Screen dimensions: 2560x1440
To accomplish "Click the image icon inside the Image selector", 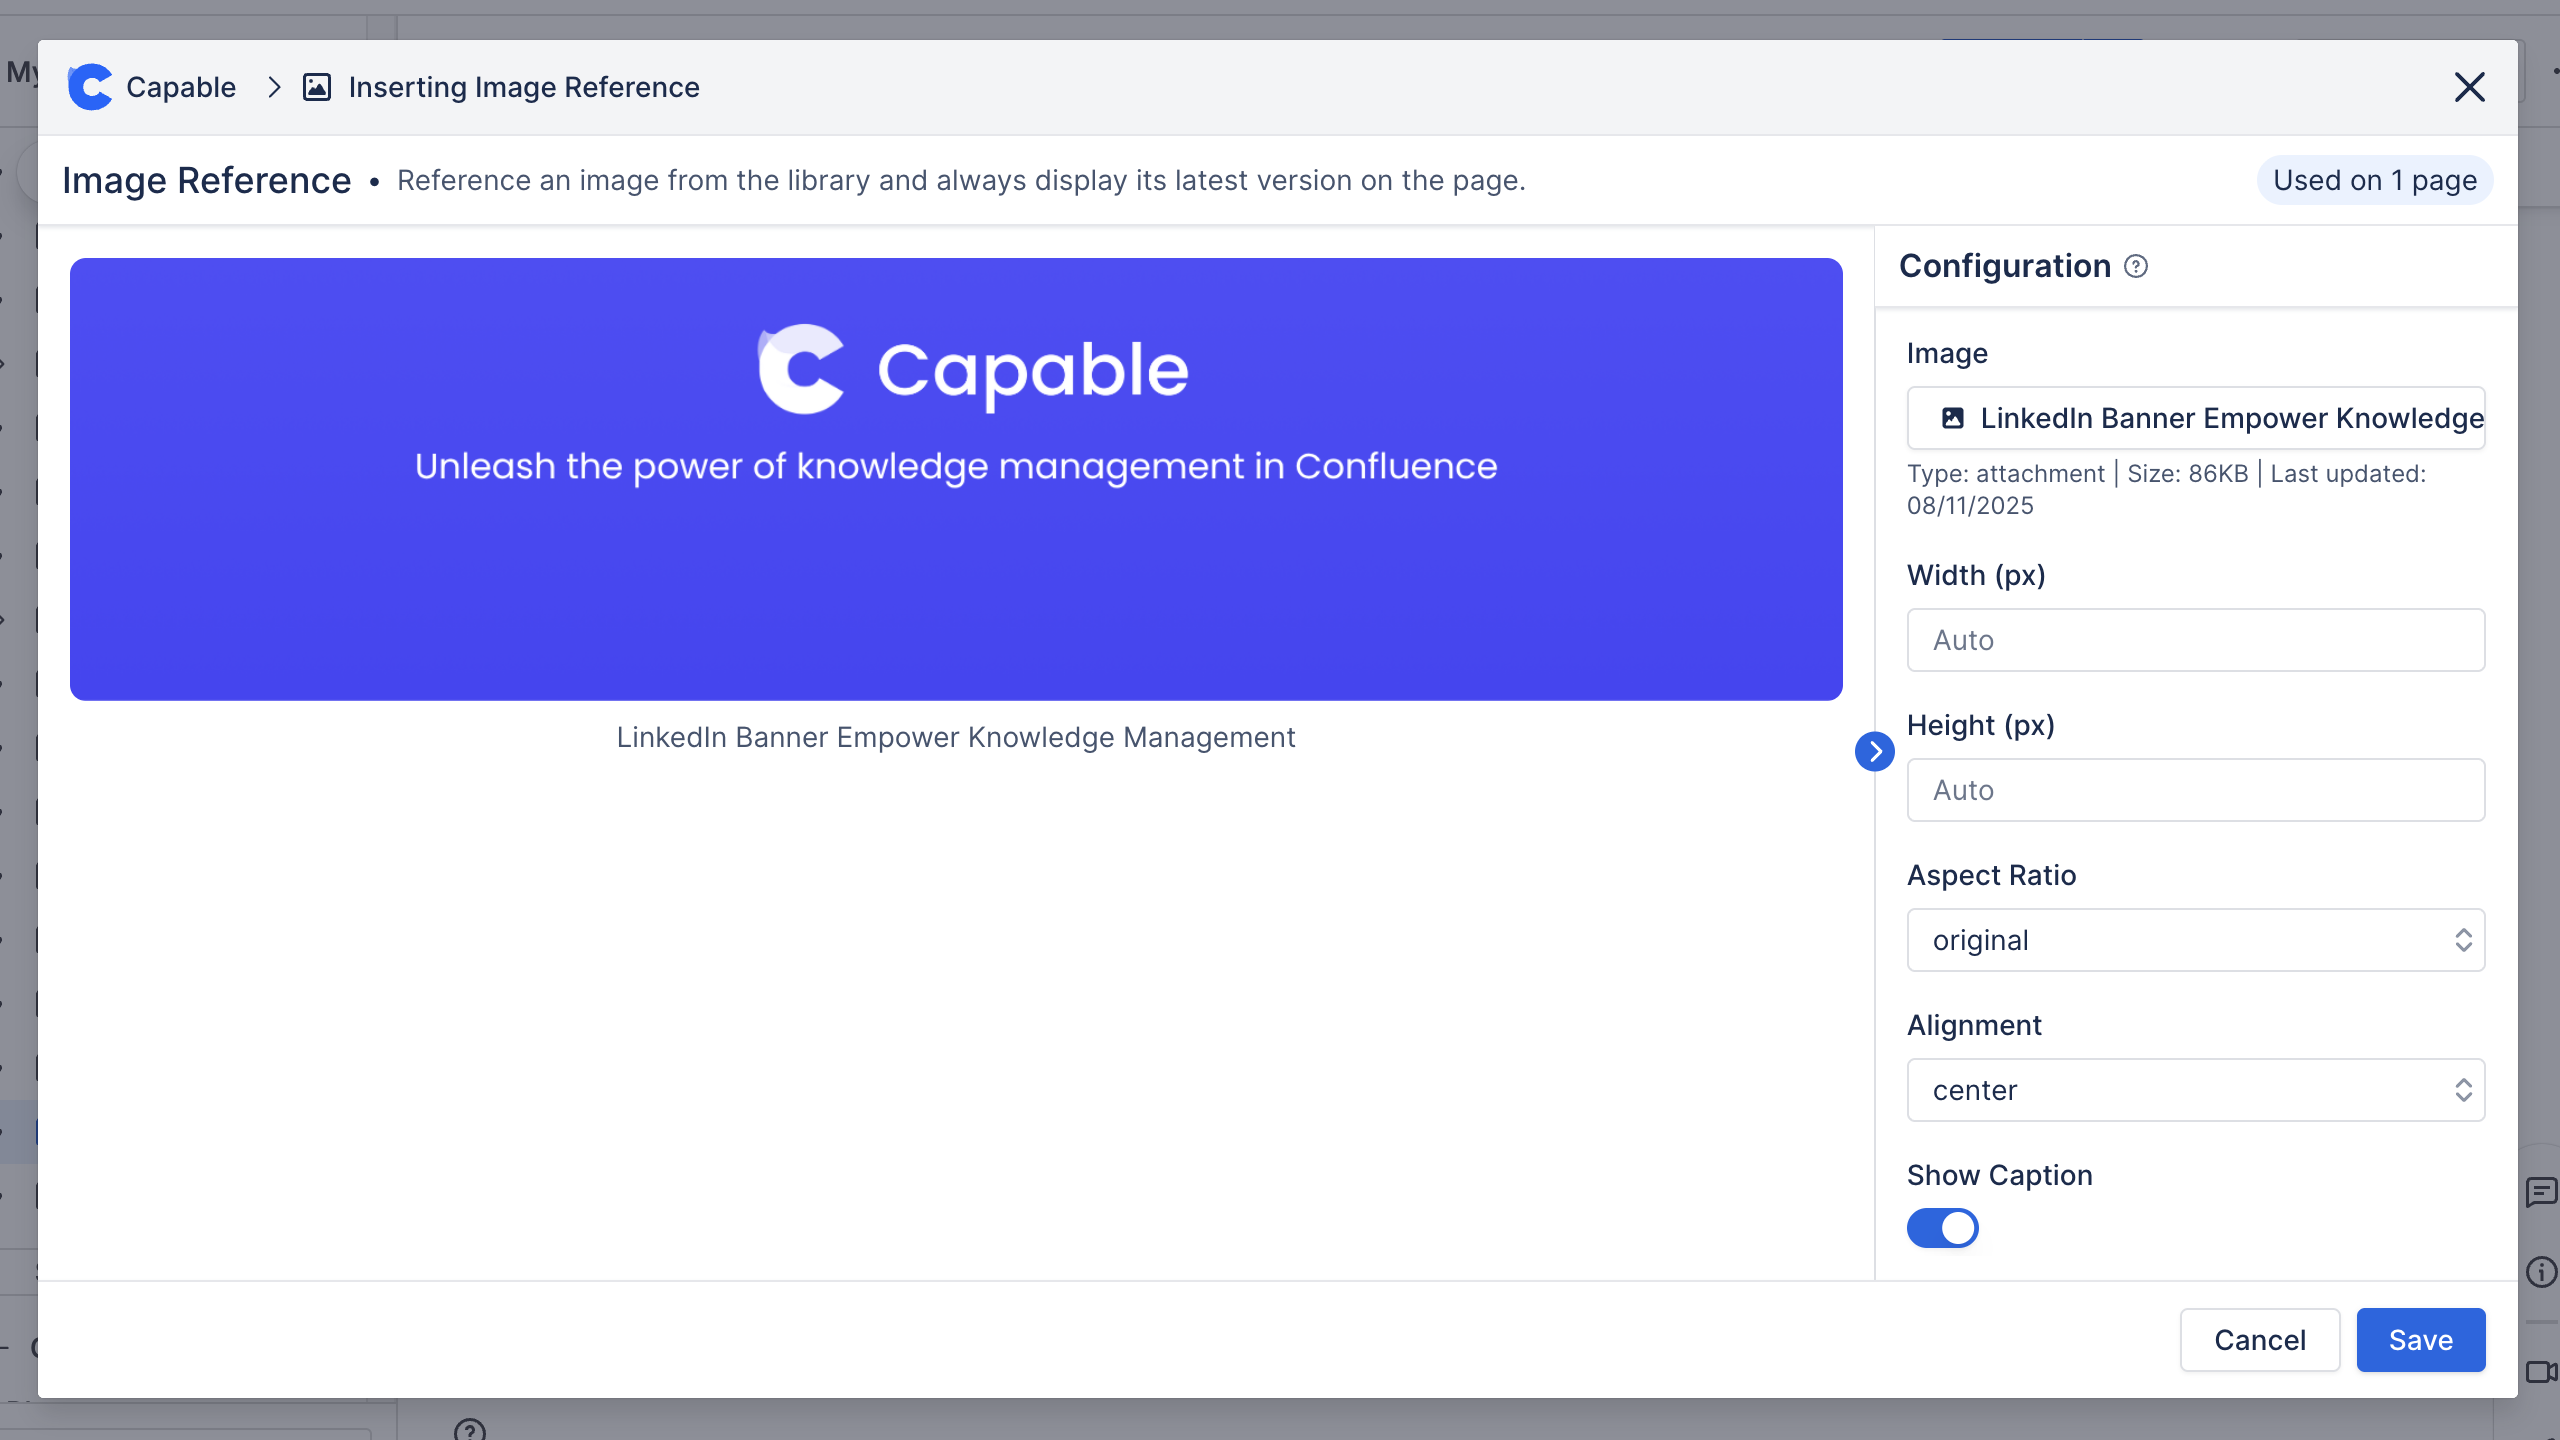I will [1952, 418].
